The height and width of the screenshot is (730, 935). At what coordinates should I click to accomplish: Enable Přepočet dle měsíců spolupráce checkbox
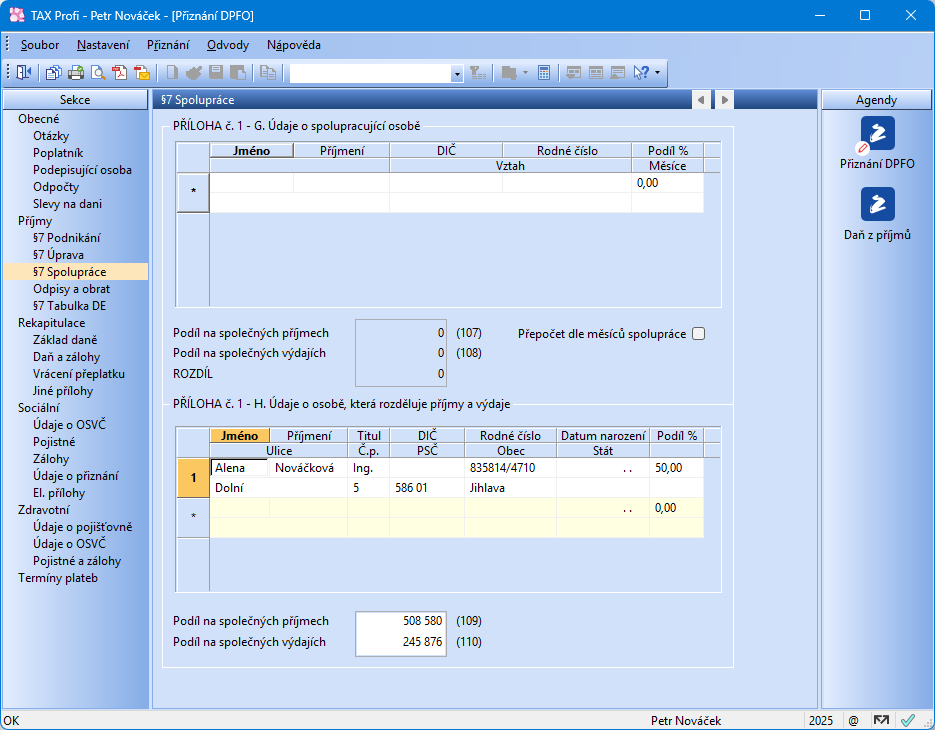(x=699, y=334)
